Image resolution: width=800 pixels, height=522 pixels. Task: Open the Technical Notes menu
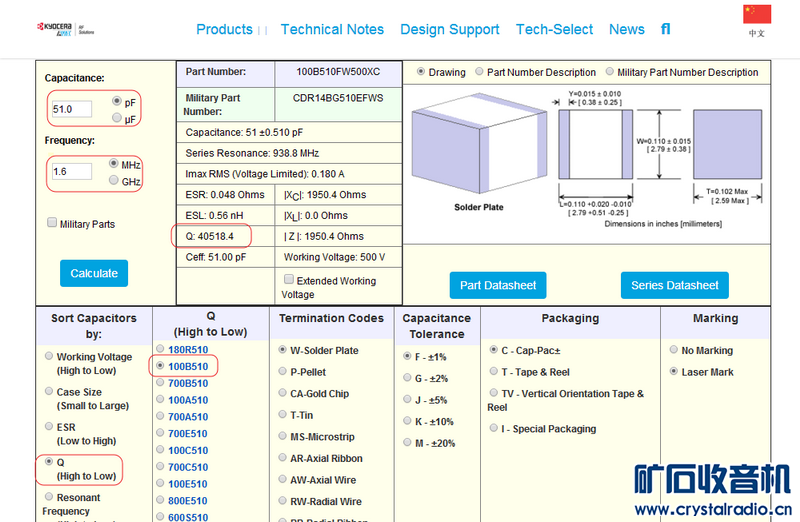pyautogui.click(x=332, y=29)
